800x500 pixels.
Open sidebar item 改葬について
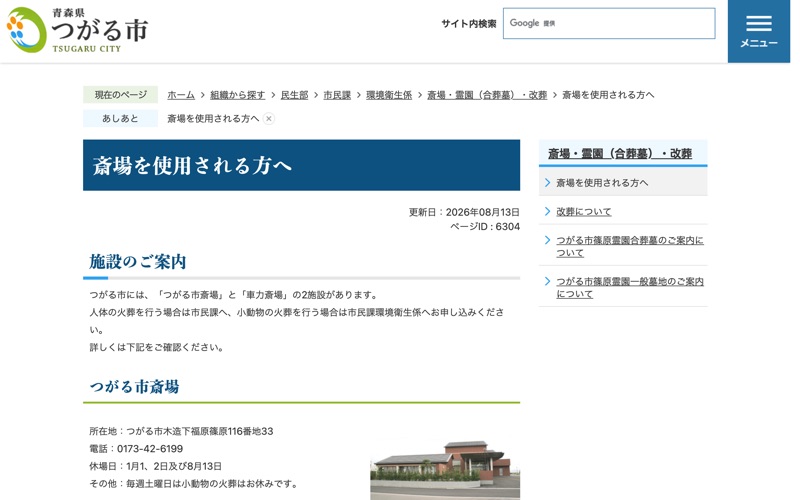(x=584, y=211)
